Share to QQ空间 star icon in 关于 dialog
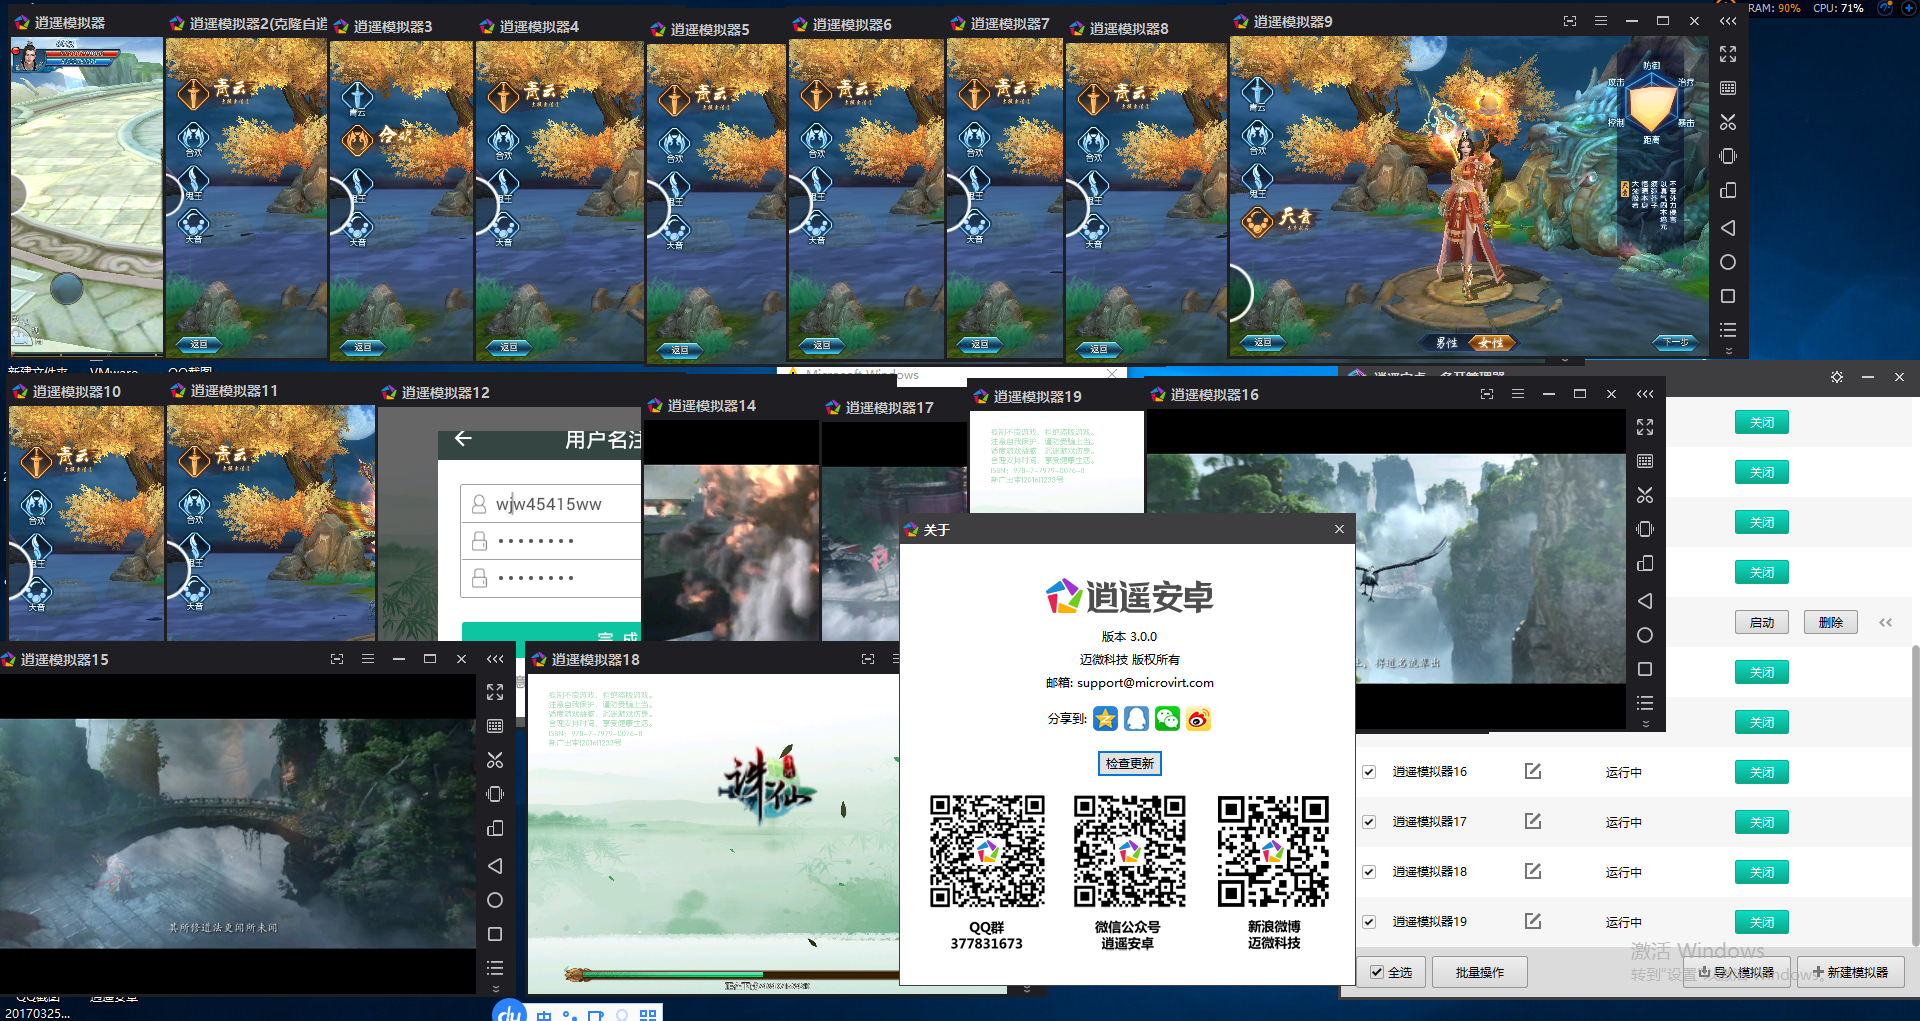The height and width of the screenshot is (1021, 1920). (x=1105, y=718)
